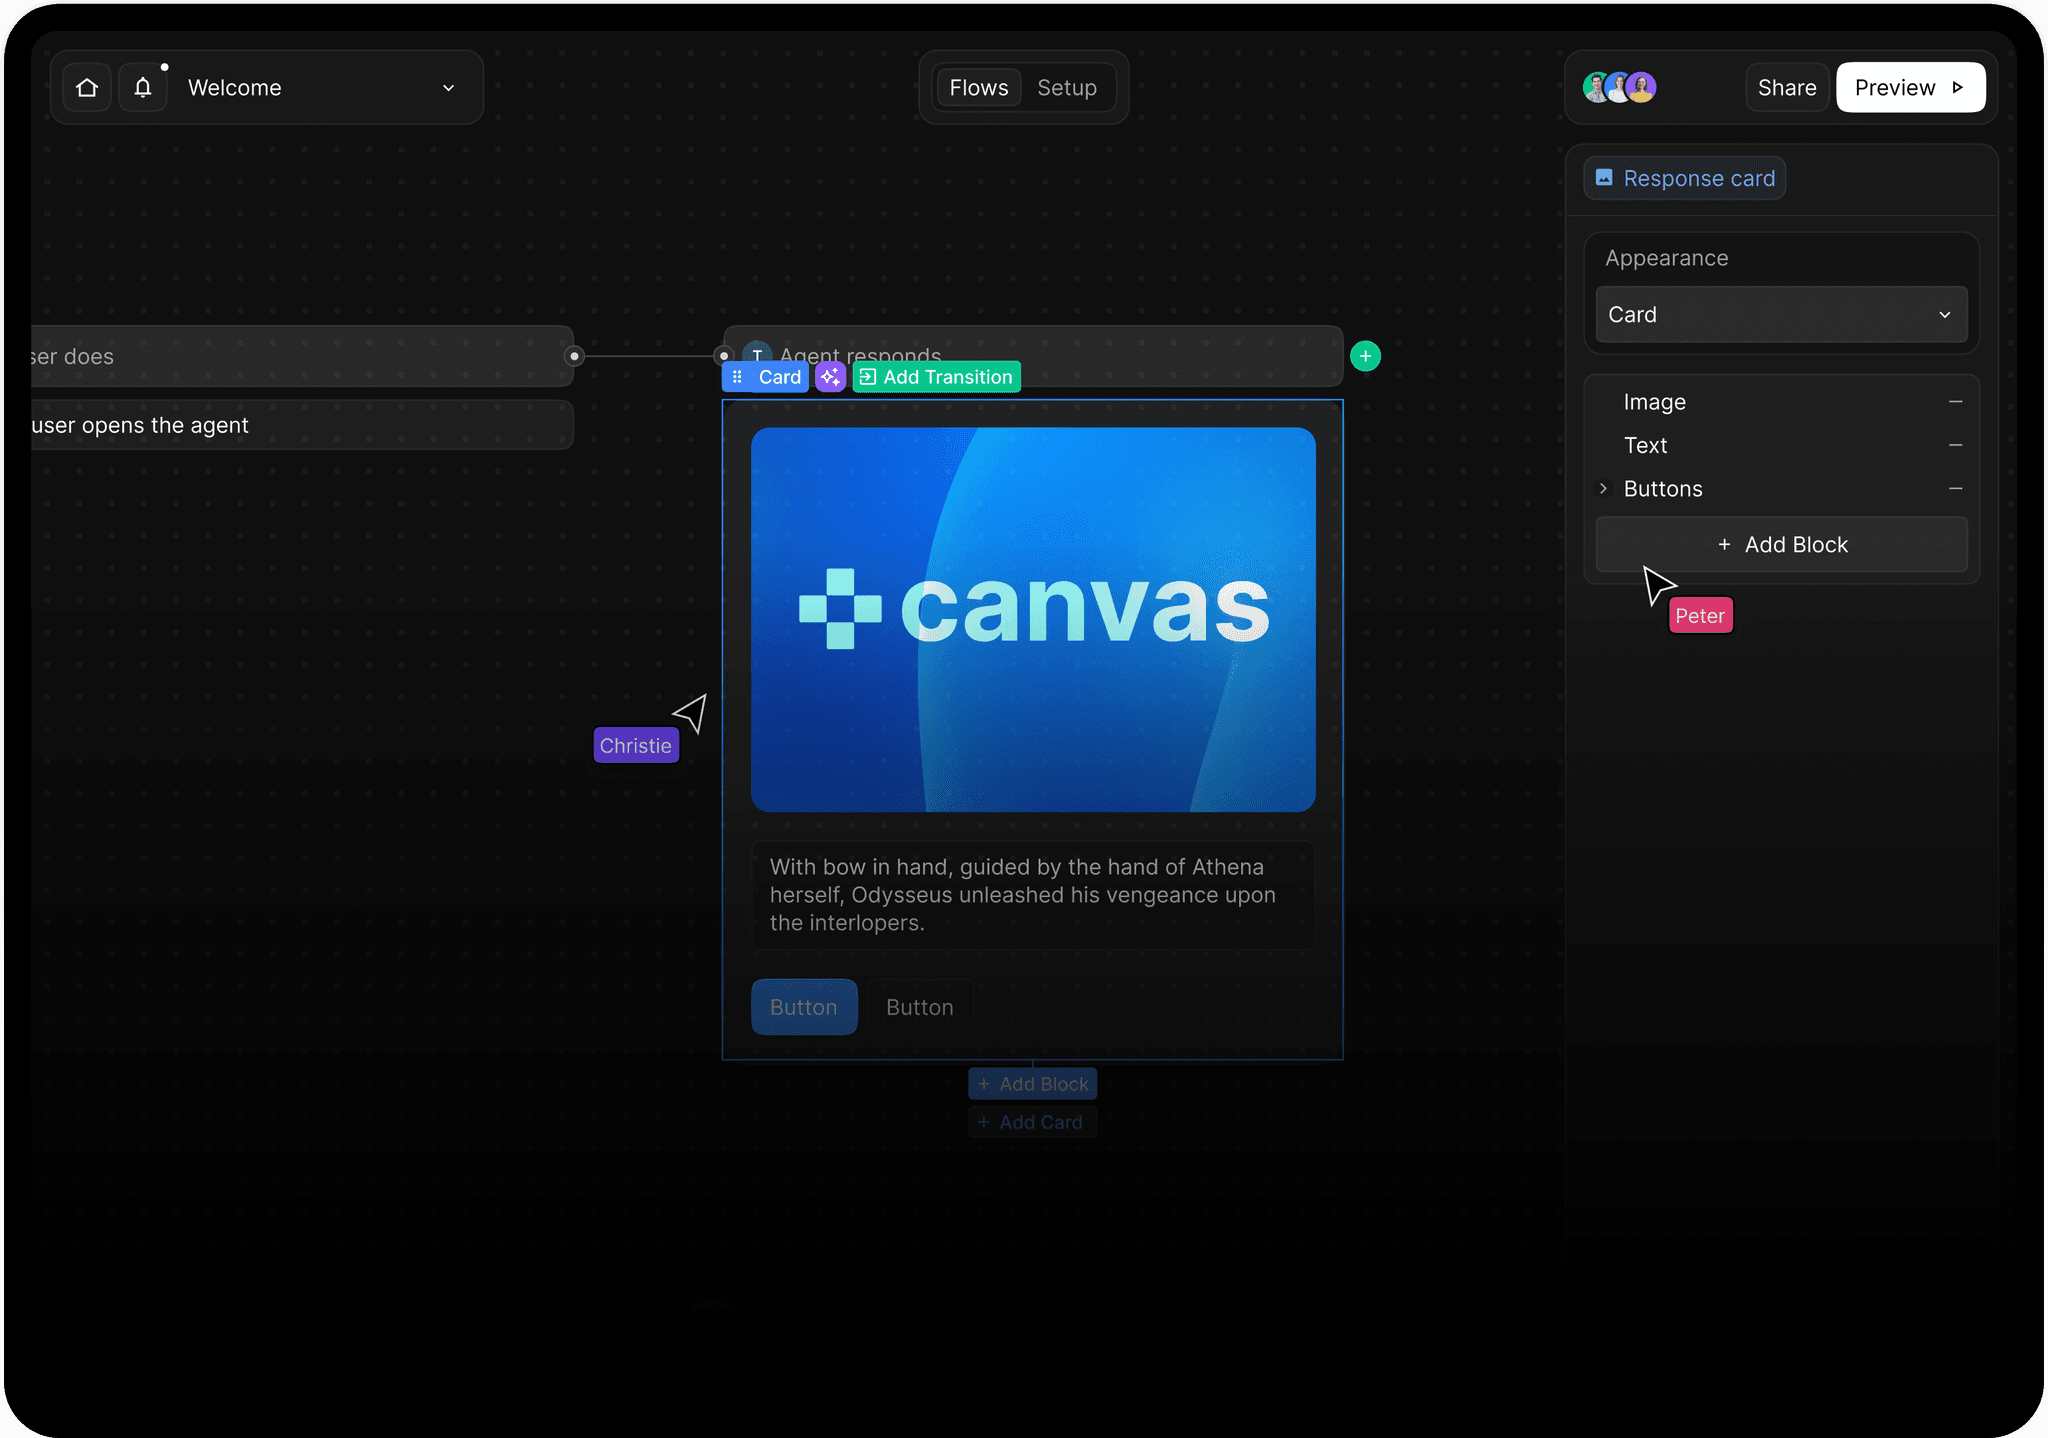This screenshot has width=2048, height=1438.
Task: Click Add Block below the card
Action: 1033,1084
